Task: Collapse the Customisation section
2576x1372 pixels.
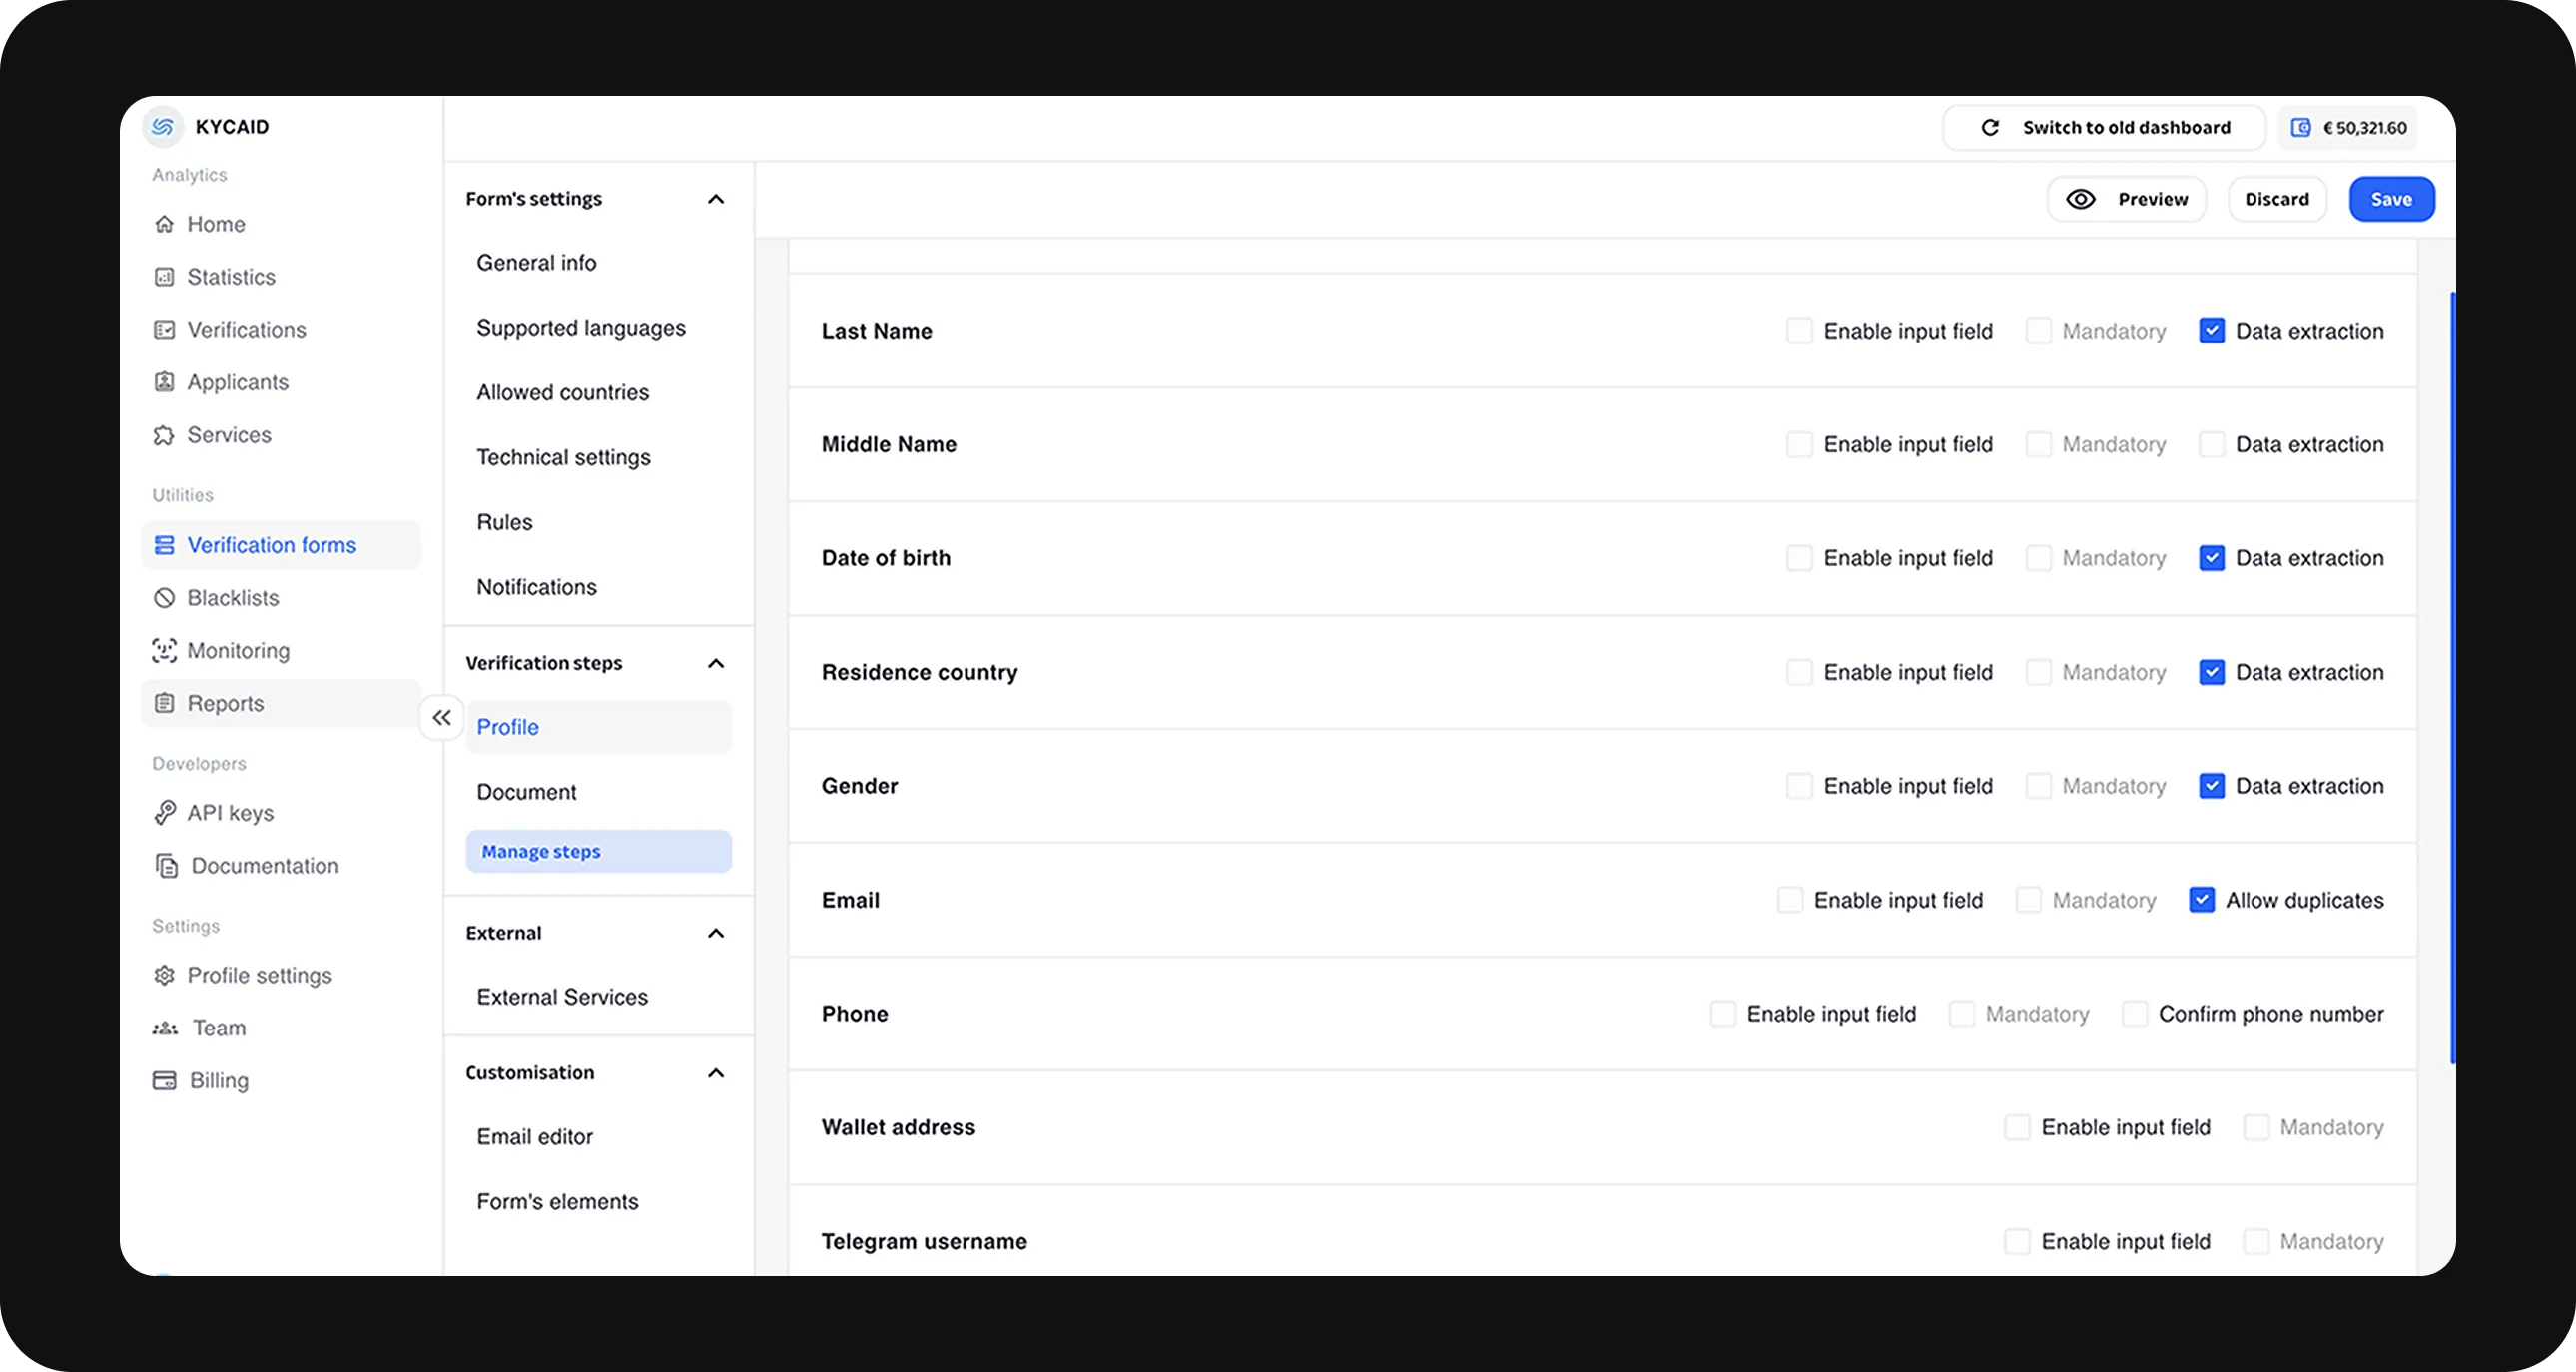Action: tap(719, 1072)
